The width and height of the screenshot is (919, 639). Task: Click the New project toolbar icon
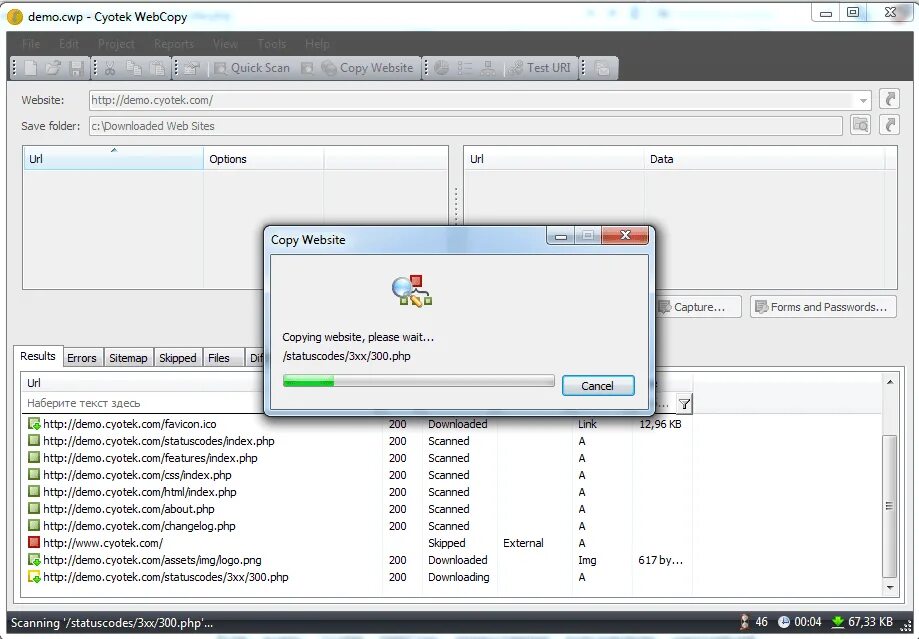(30, 68)
